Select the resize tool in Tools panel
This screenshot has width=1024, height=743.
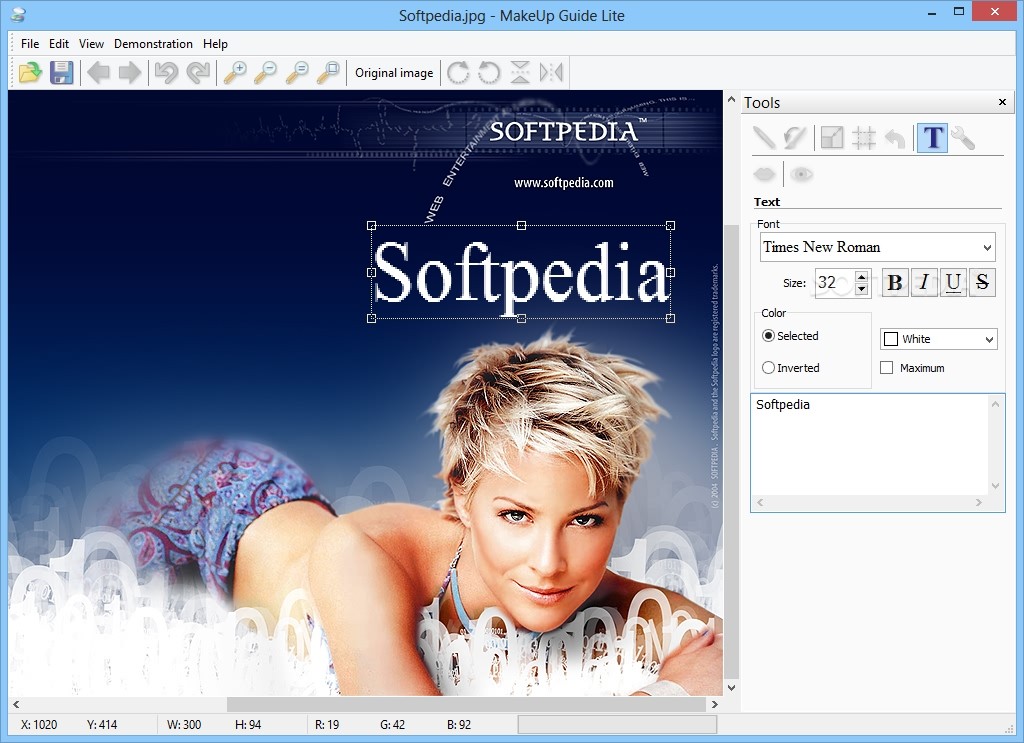click(x=832, y=138)
